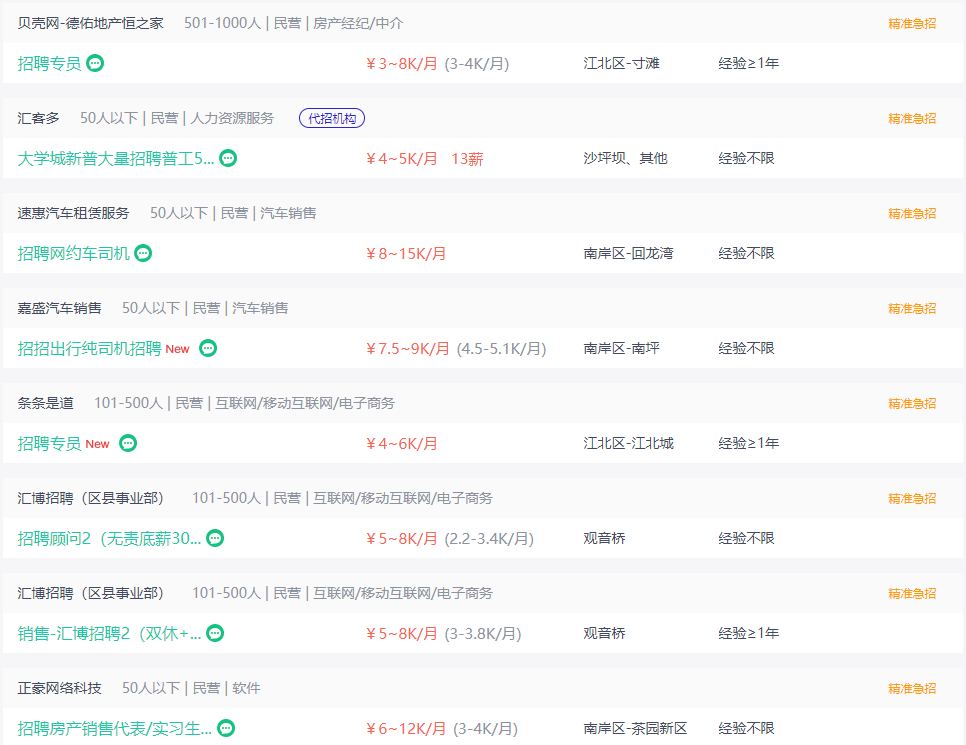Click company name 贝壳网-德佑地产恒之家

tap(90, 23)
